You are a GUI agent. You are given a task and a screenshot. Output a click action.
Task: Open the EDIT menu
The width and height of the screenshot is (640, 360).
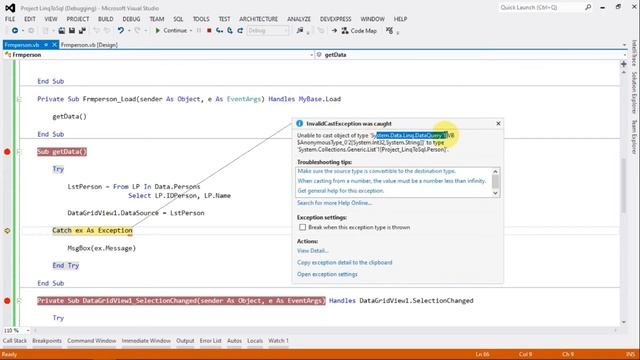(x=30, y=19)
